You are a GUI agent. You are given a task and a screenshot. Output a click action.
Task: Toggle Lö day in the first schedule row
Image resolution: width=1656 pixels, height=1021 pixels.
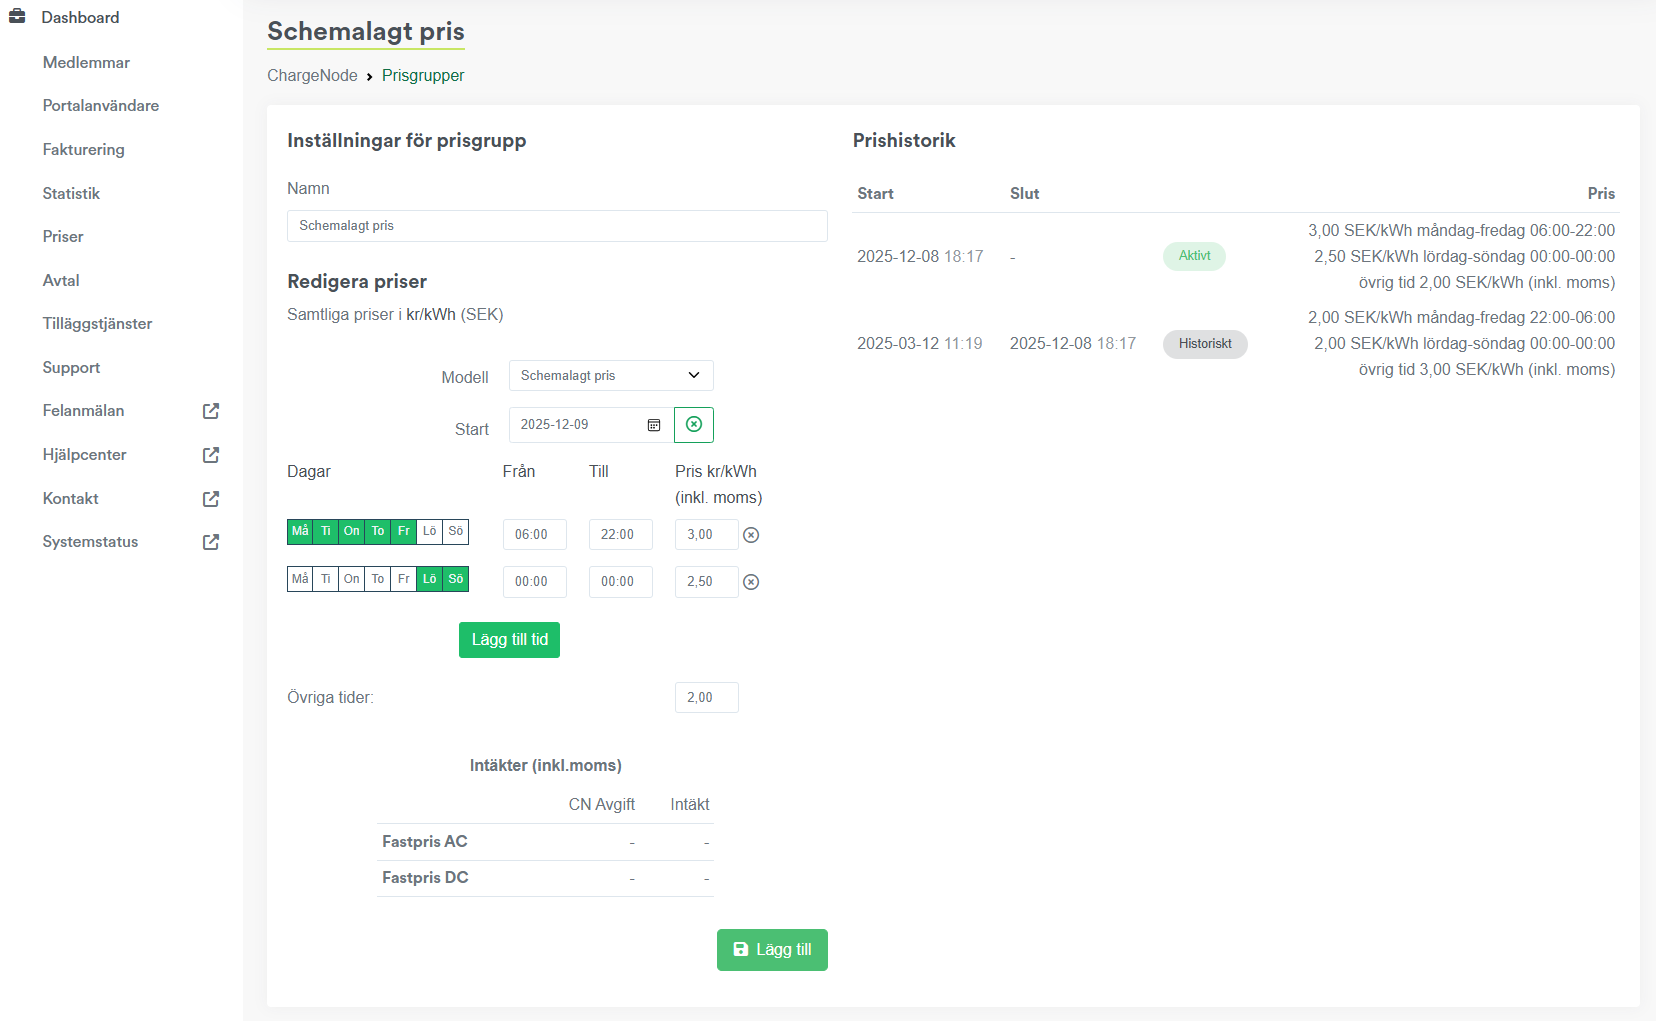click(429, 532)
